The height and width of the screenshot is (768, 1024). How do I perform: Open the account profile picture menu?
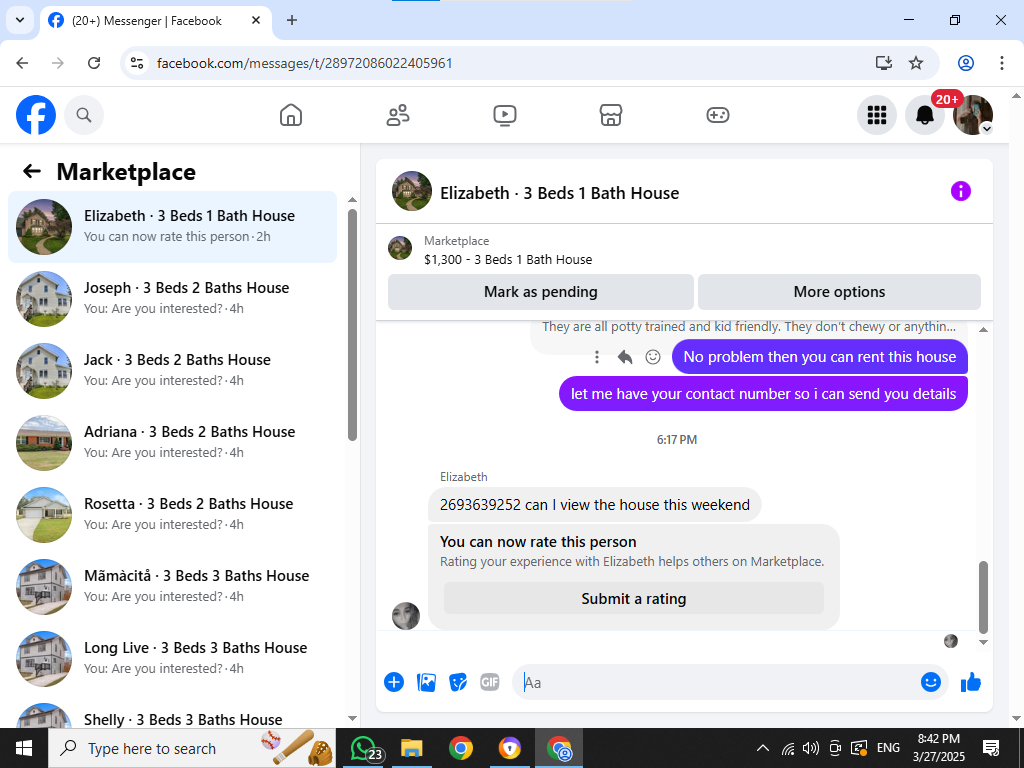tap(973, 115)
